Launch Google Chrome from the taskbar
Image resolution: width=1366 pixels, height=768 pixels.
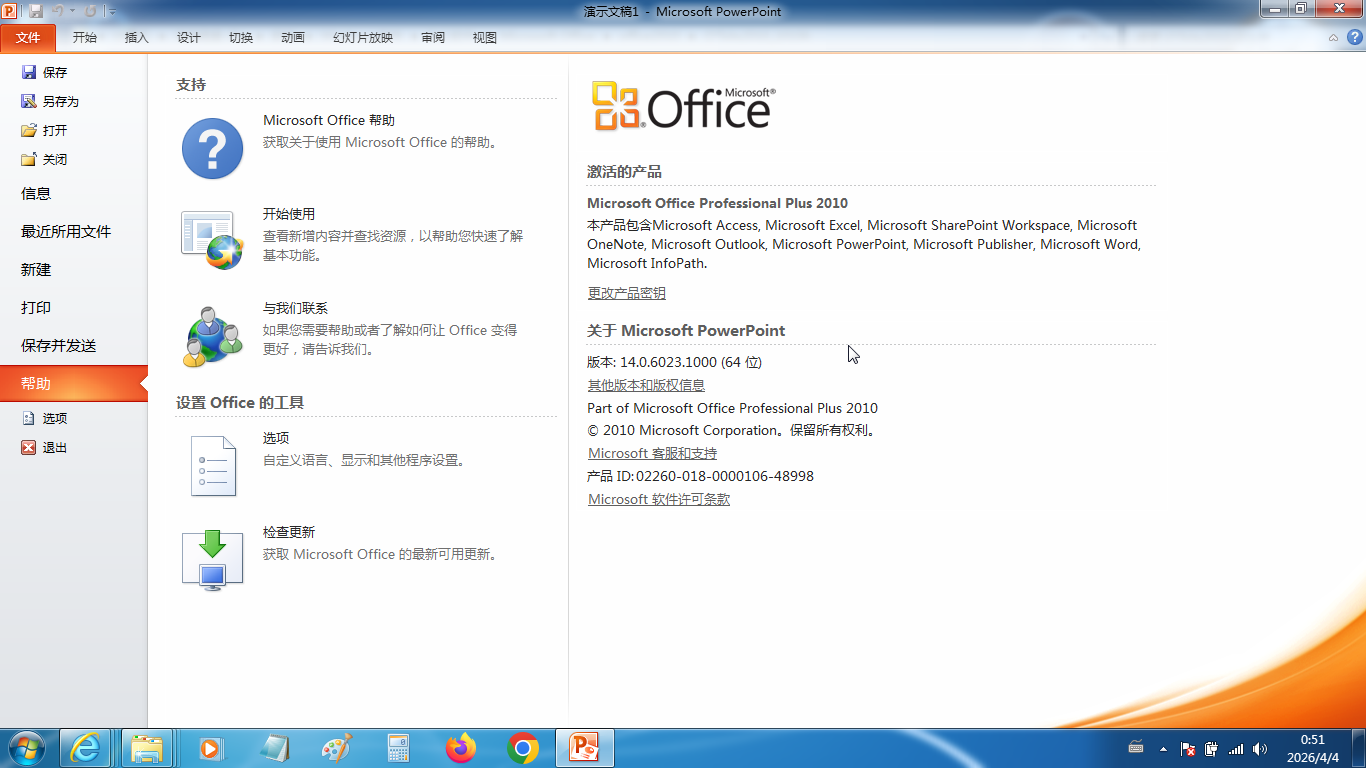pyautogui.click(x=522, y=748)
